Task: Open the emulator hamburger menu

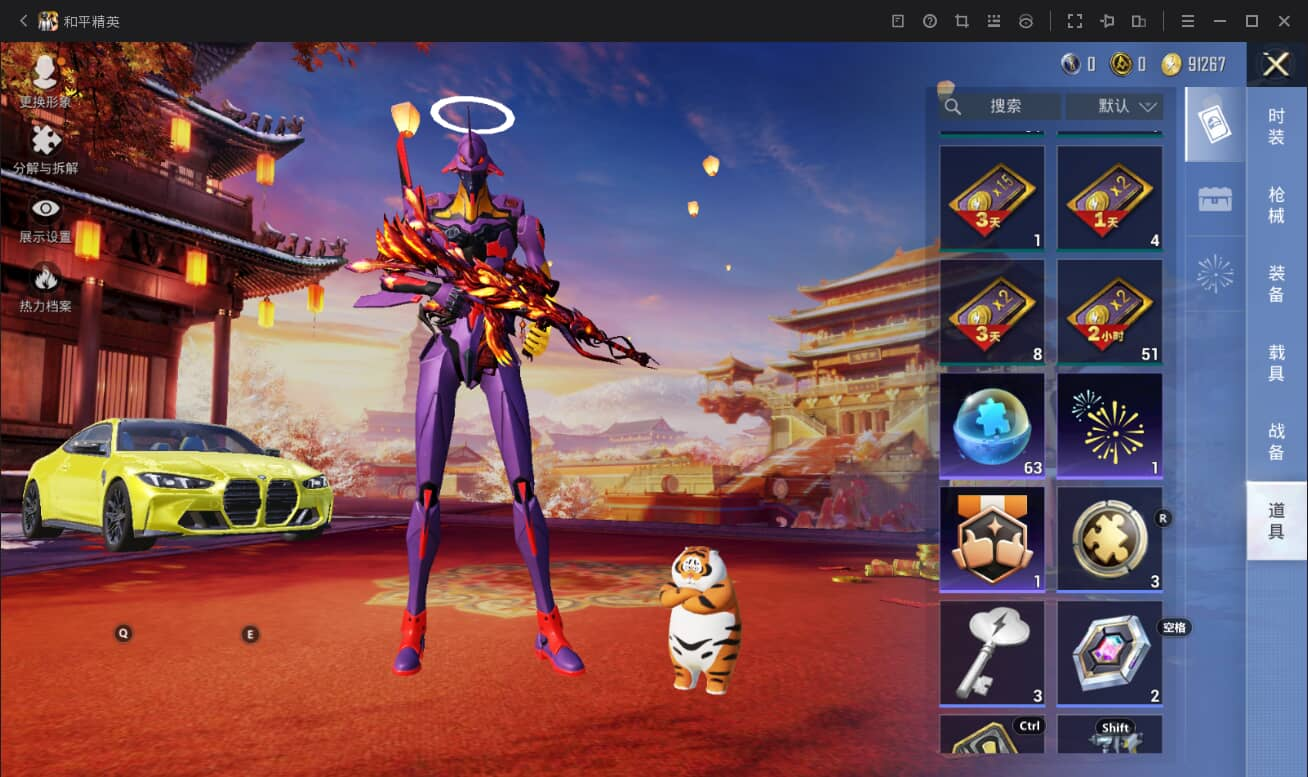Action: (x=1188, y=21)
